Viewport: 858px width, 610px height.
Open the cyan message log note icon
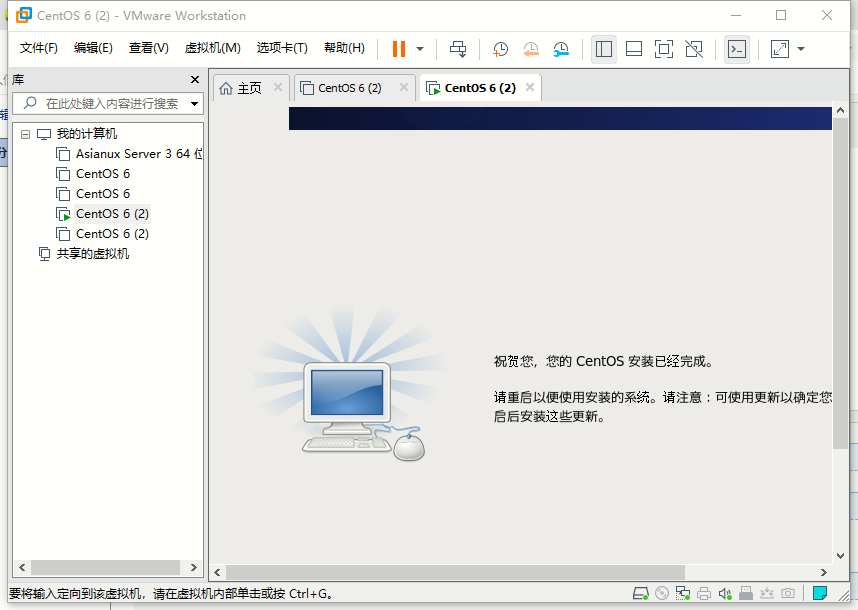[x=820, y=594]
